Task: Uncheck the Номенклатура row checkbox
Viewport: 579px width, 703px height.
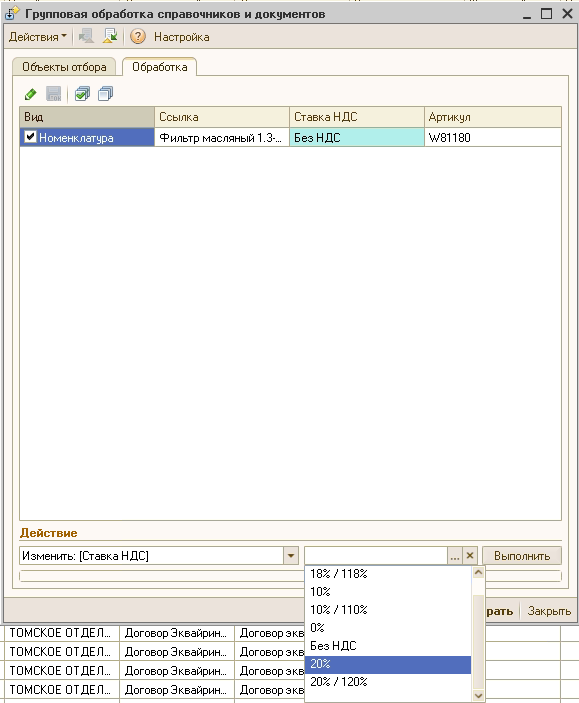Action: [30, 136]
